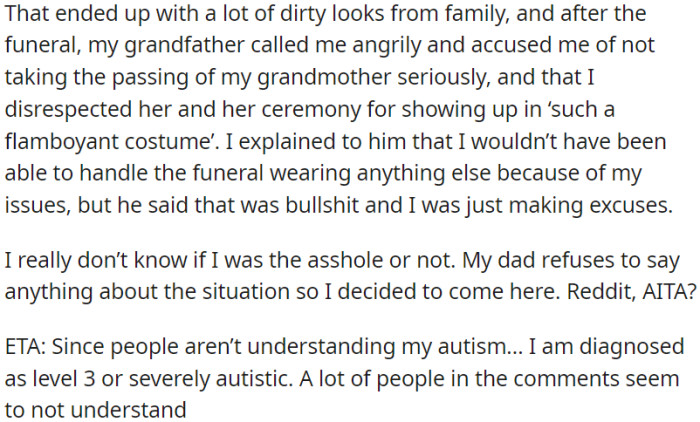Click the 'ETA:' label starting the edit
This screenshot has width=700, height=422.
(x=25, y=347)
